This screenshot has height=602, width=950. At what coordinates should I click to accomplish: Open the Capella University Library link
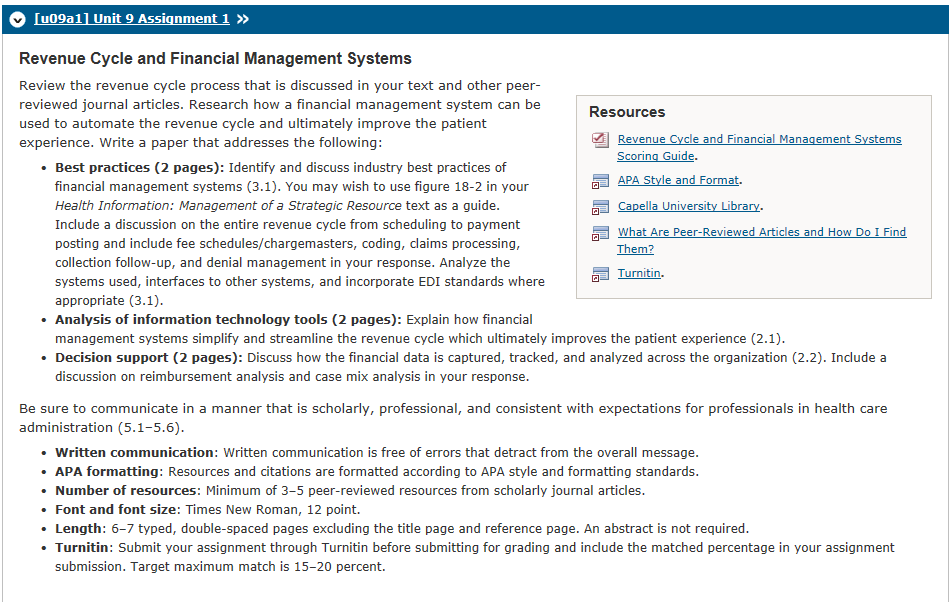pyautogui.click(x=689, y=206)
